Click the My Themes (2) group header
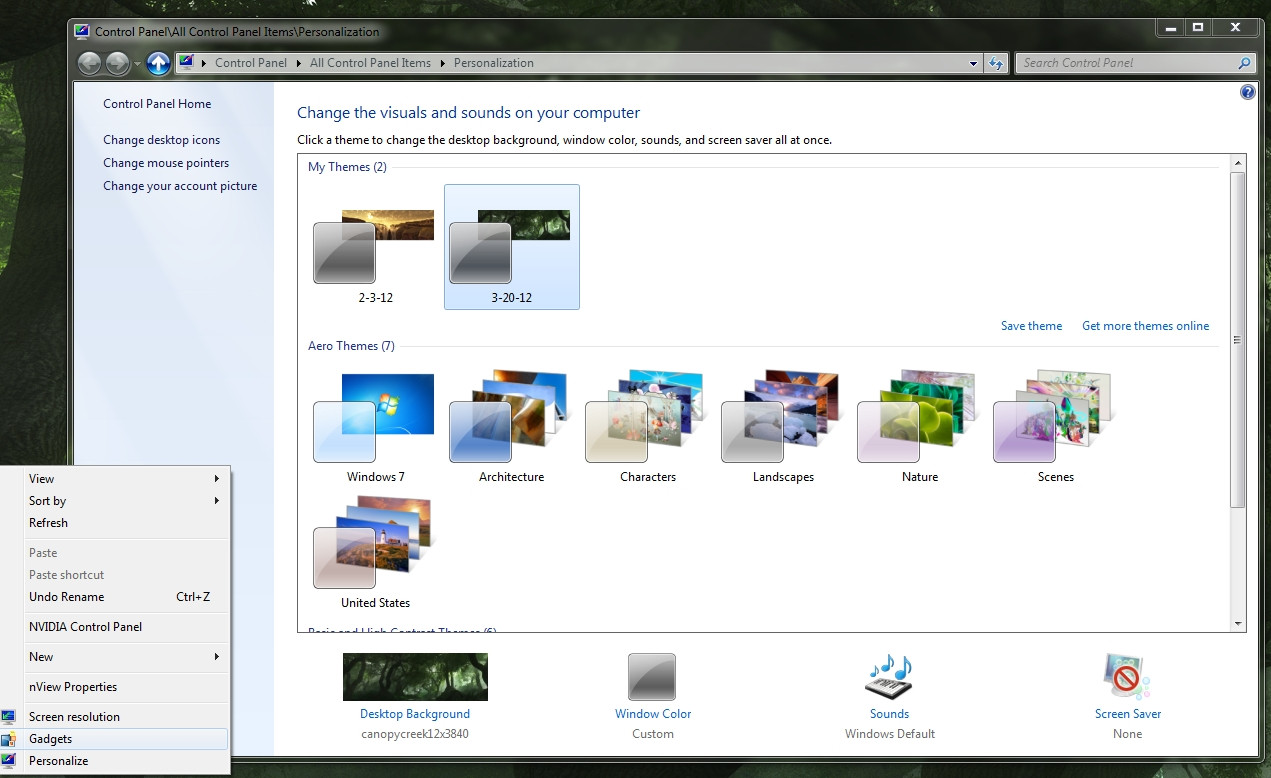 pos(347,167)
